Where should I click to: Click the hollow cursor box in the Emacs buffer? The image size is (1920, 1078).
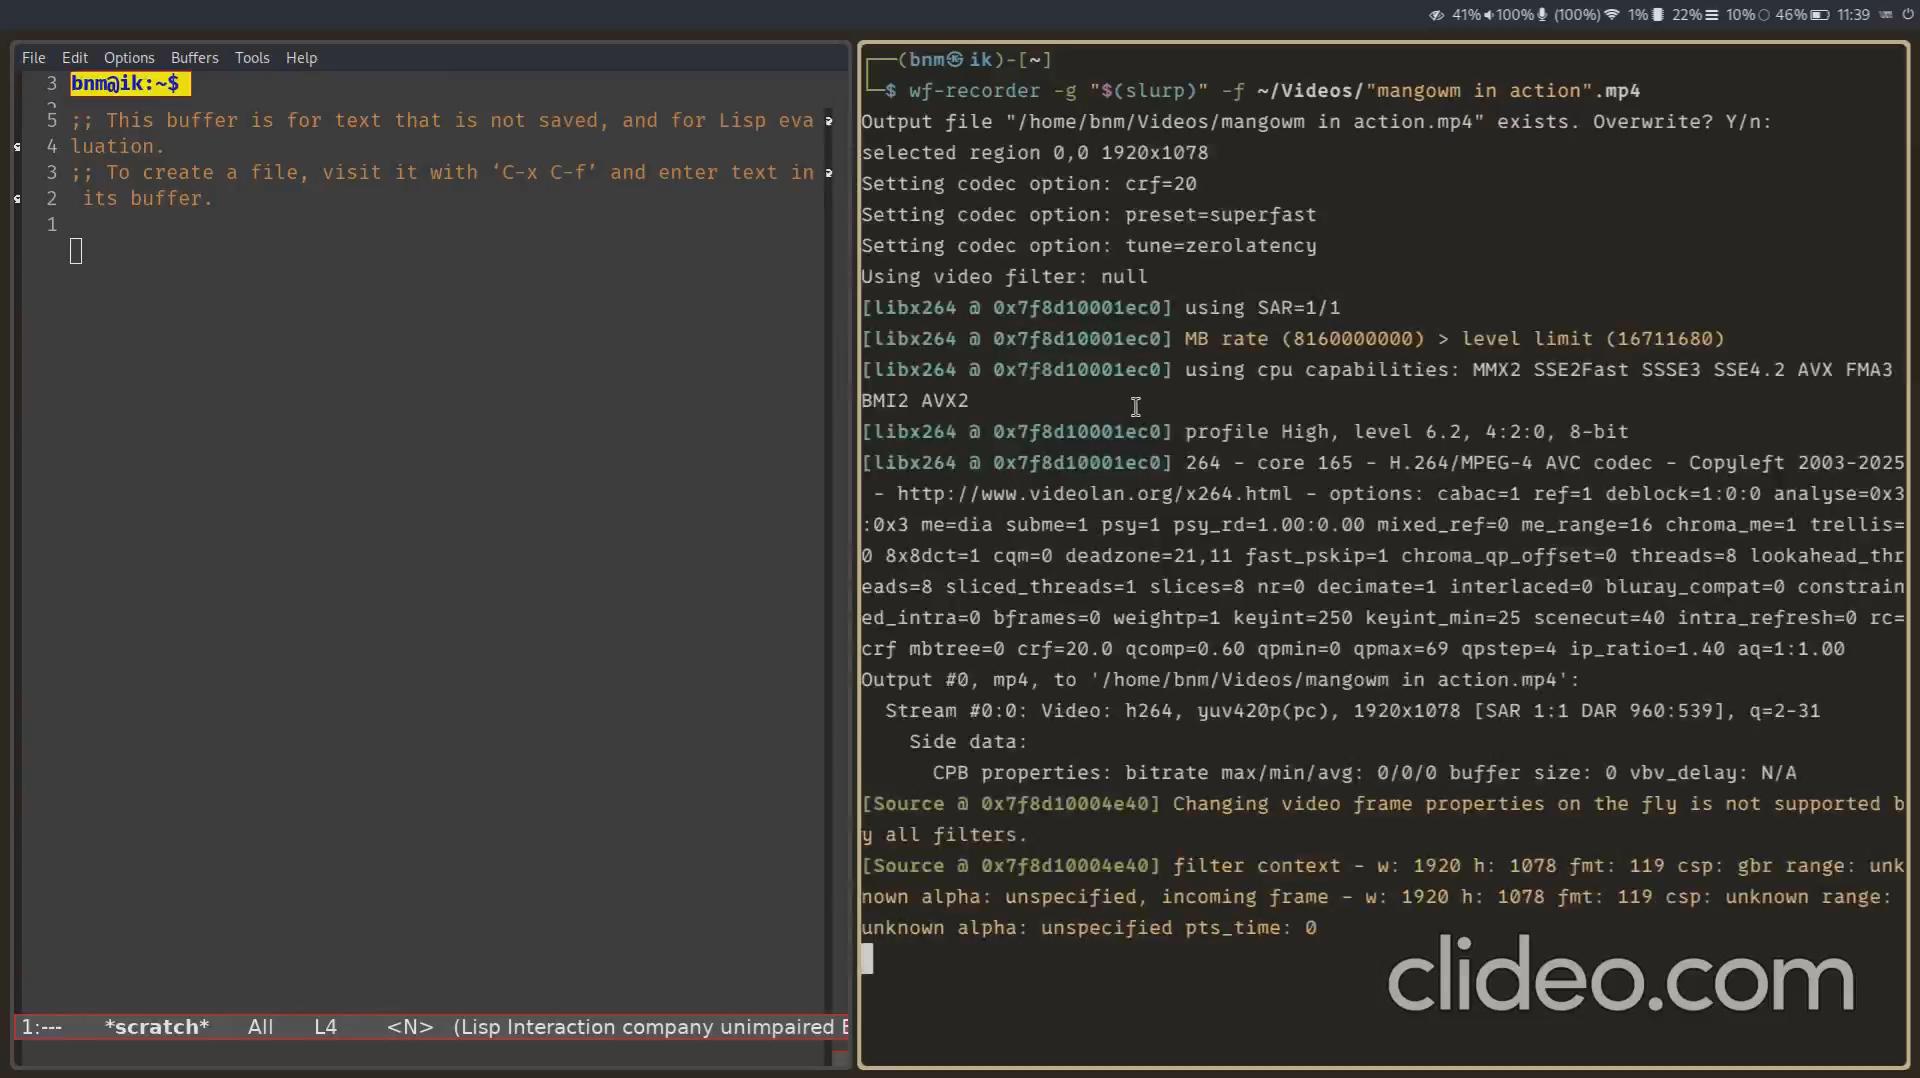[x=76, y=251]
